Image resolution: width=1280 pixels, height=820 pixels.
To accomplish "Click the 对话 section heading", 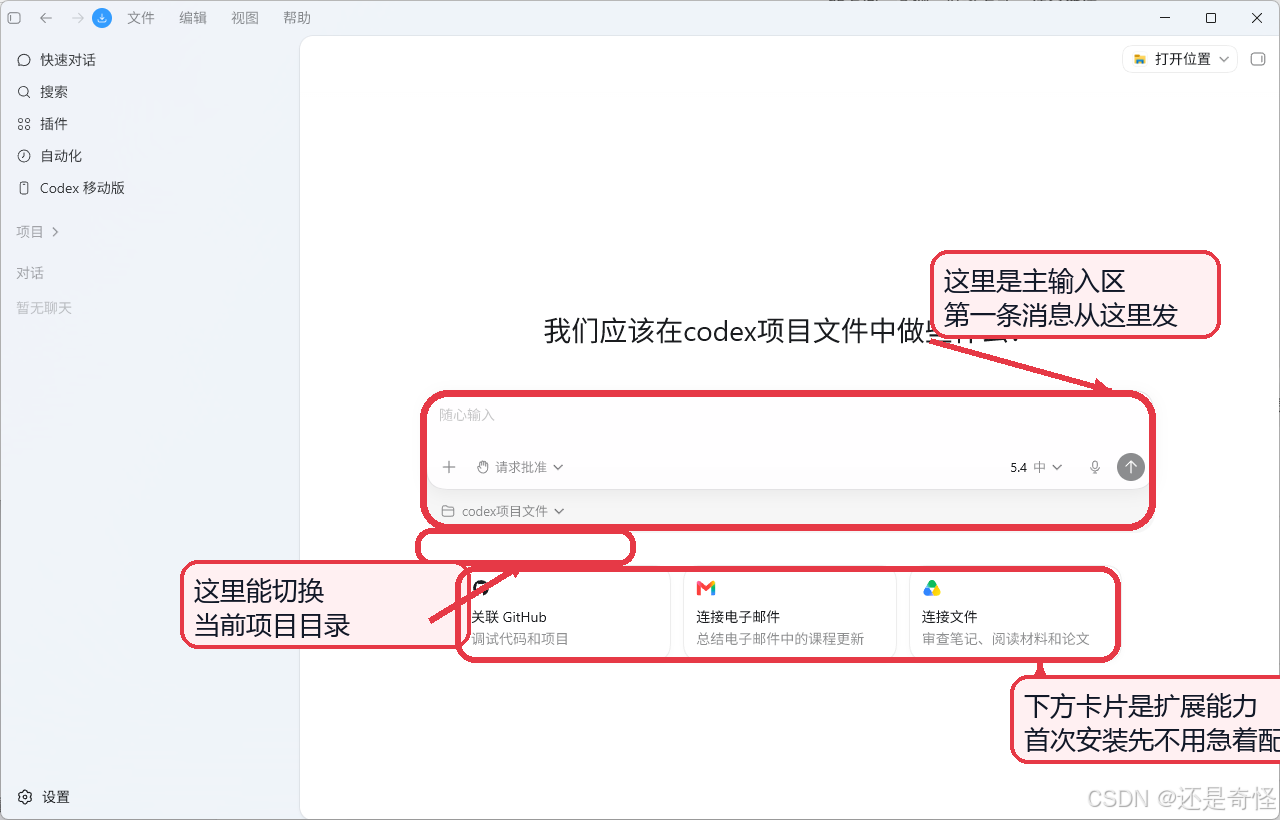I will pos(30,273).
